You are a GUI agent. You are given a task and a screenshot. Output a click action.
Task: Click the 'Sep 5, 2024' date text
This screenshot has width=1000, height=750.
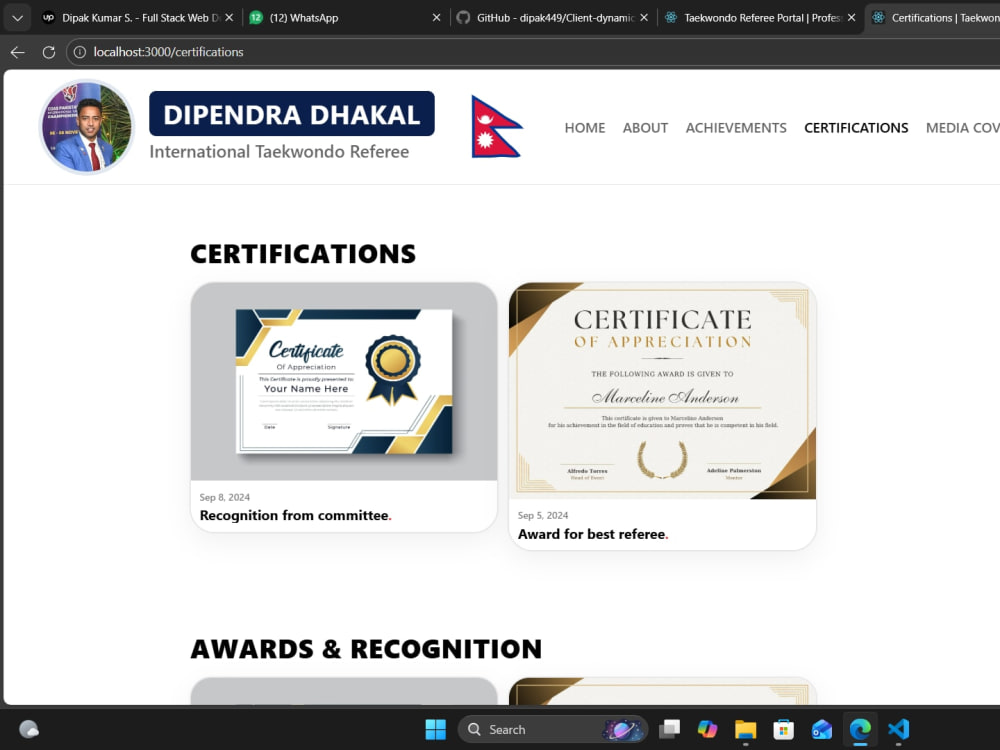pyautogui.click(x=543, y=515)
